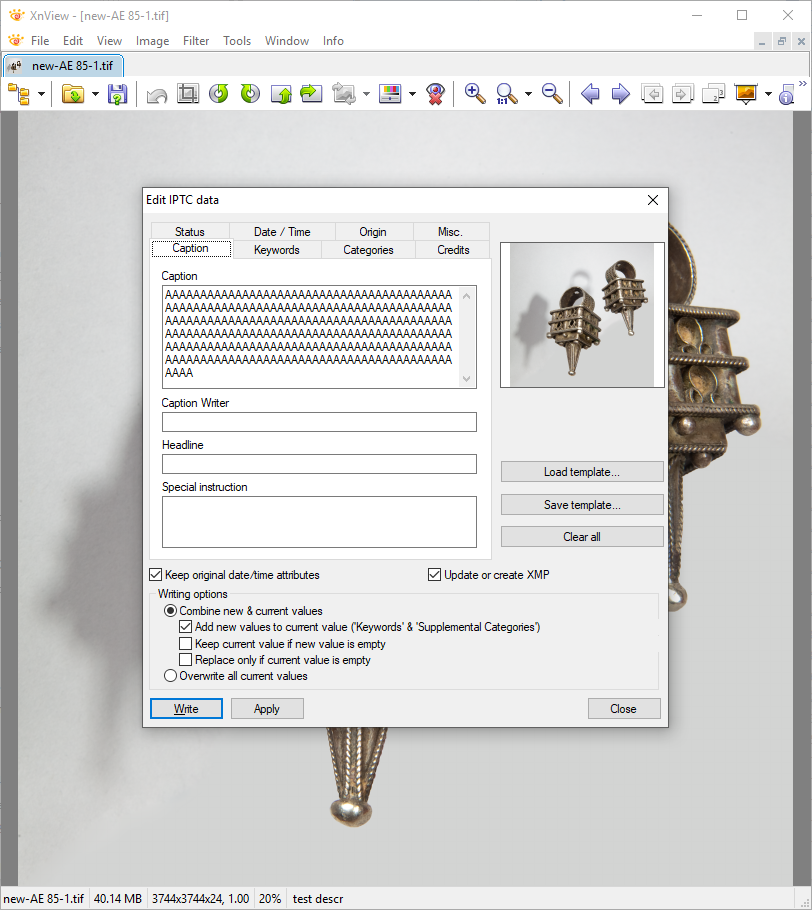
Task: Click the previous page icon
Action: [652, 93]
